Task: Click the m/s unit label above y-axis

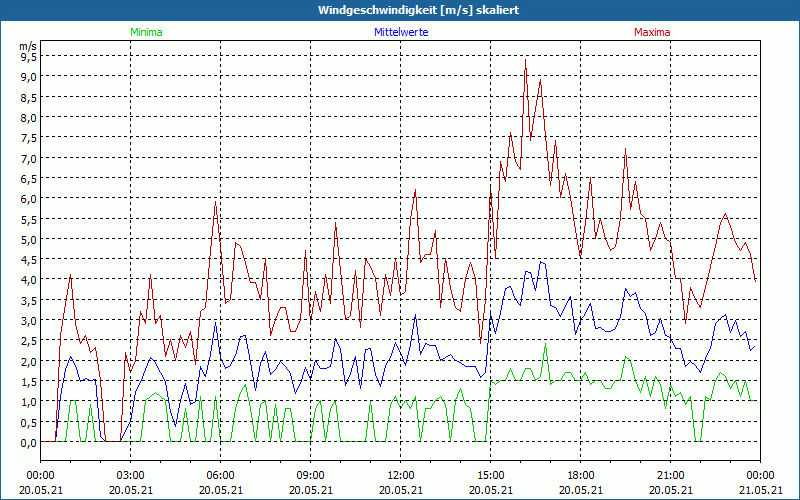Action: pos(28,46)
